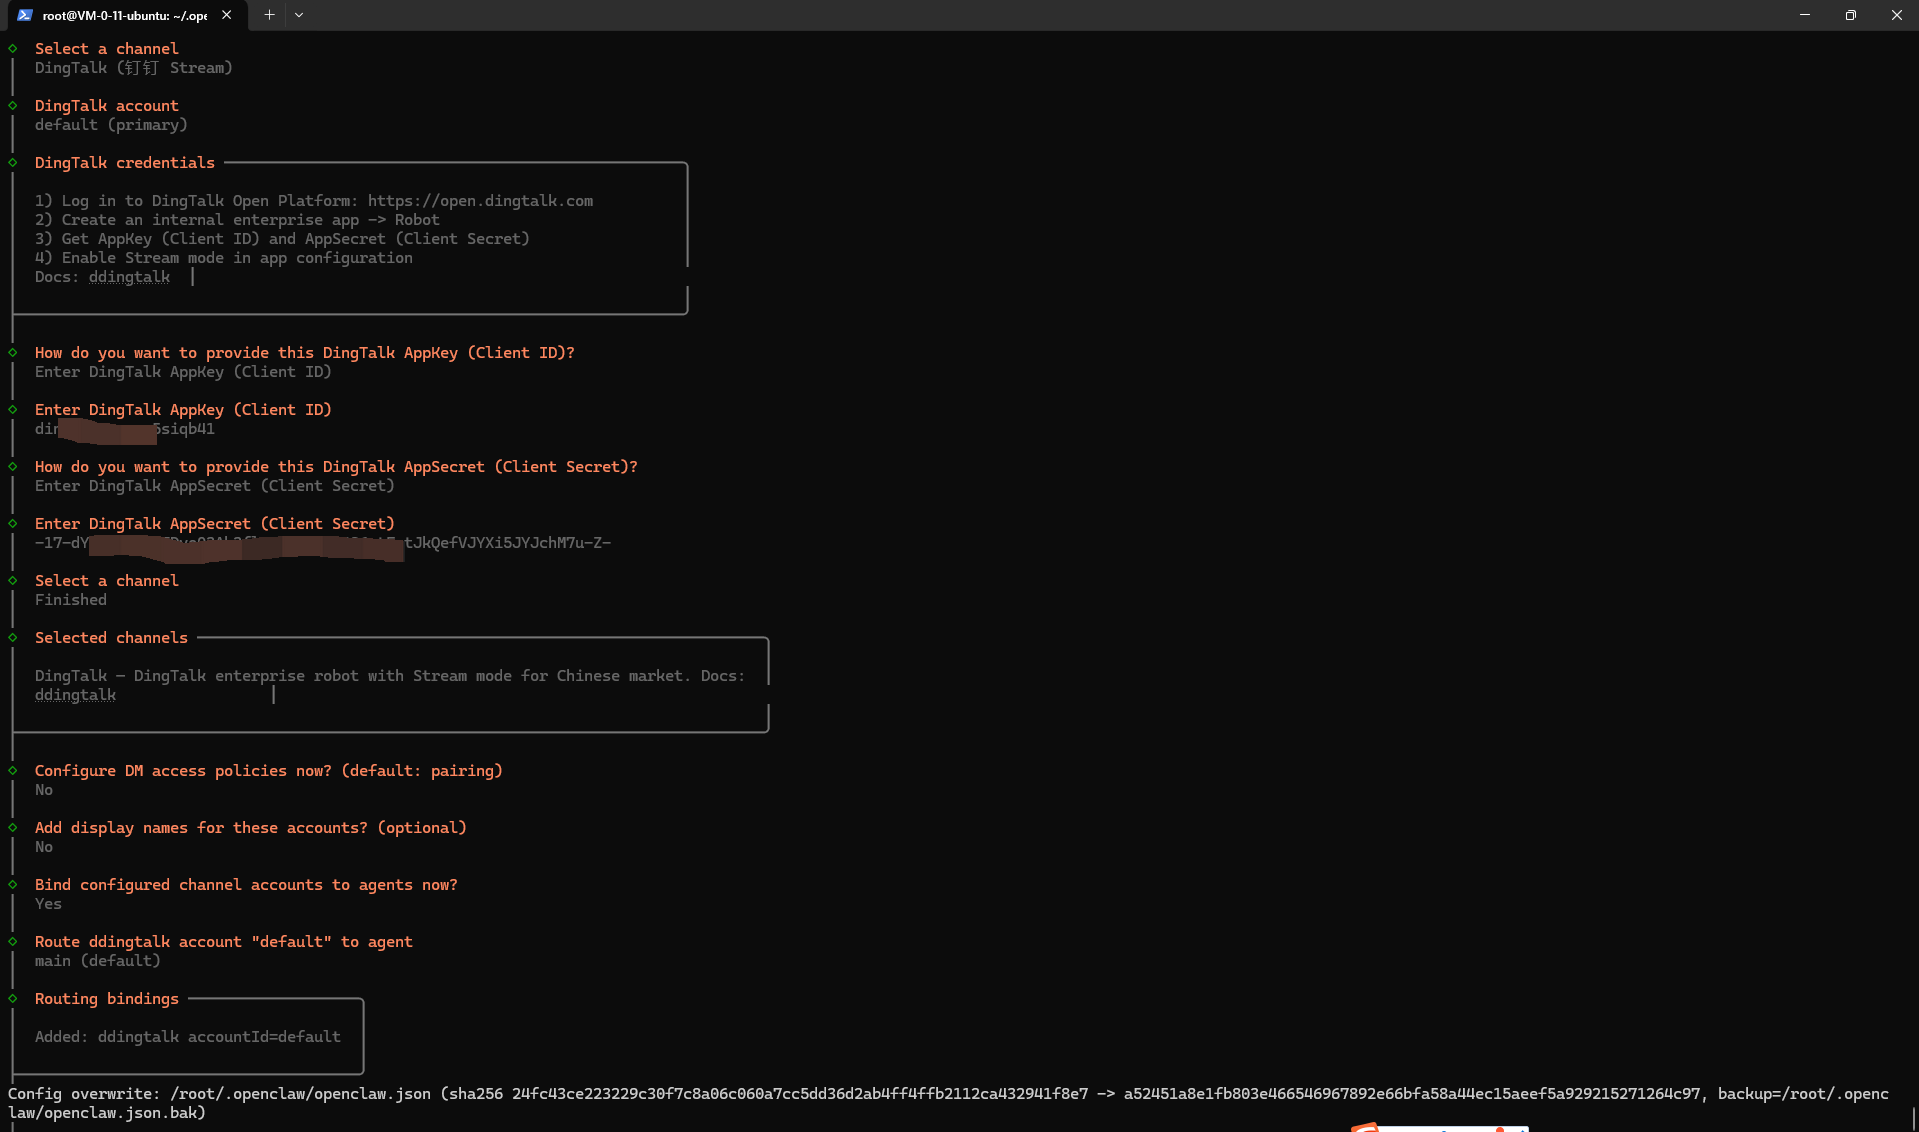Click the 'main (default)' agent value
This screenshot has height=1132, width=1919.
pyautogui.click(x=97, y=961)
